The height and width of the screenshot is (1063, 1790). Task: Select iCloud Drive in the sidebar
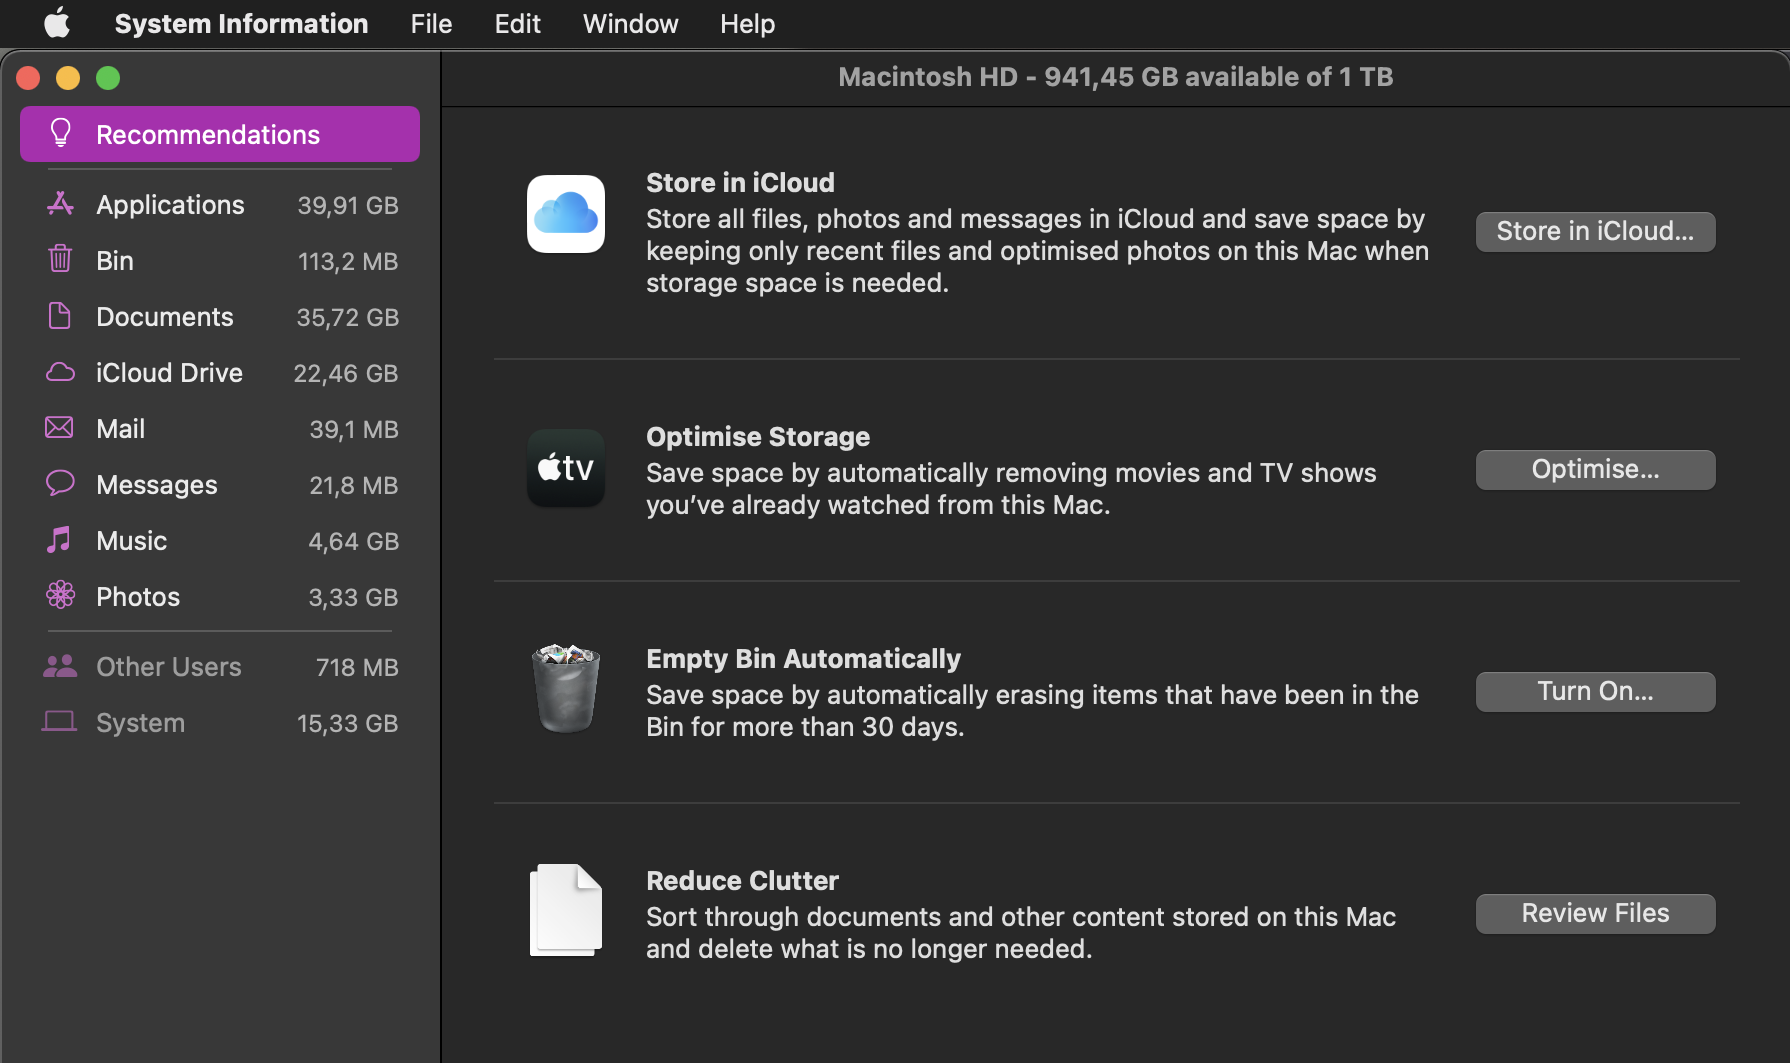point(220,373)
